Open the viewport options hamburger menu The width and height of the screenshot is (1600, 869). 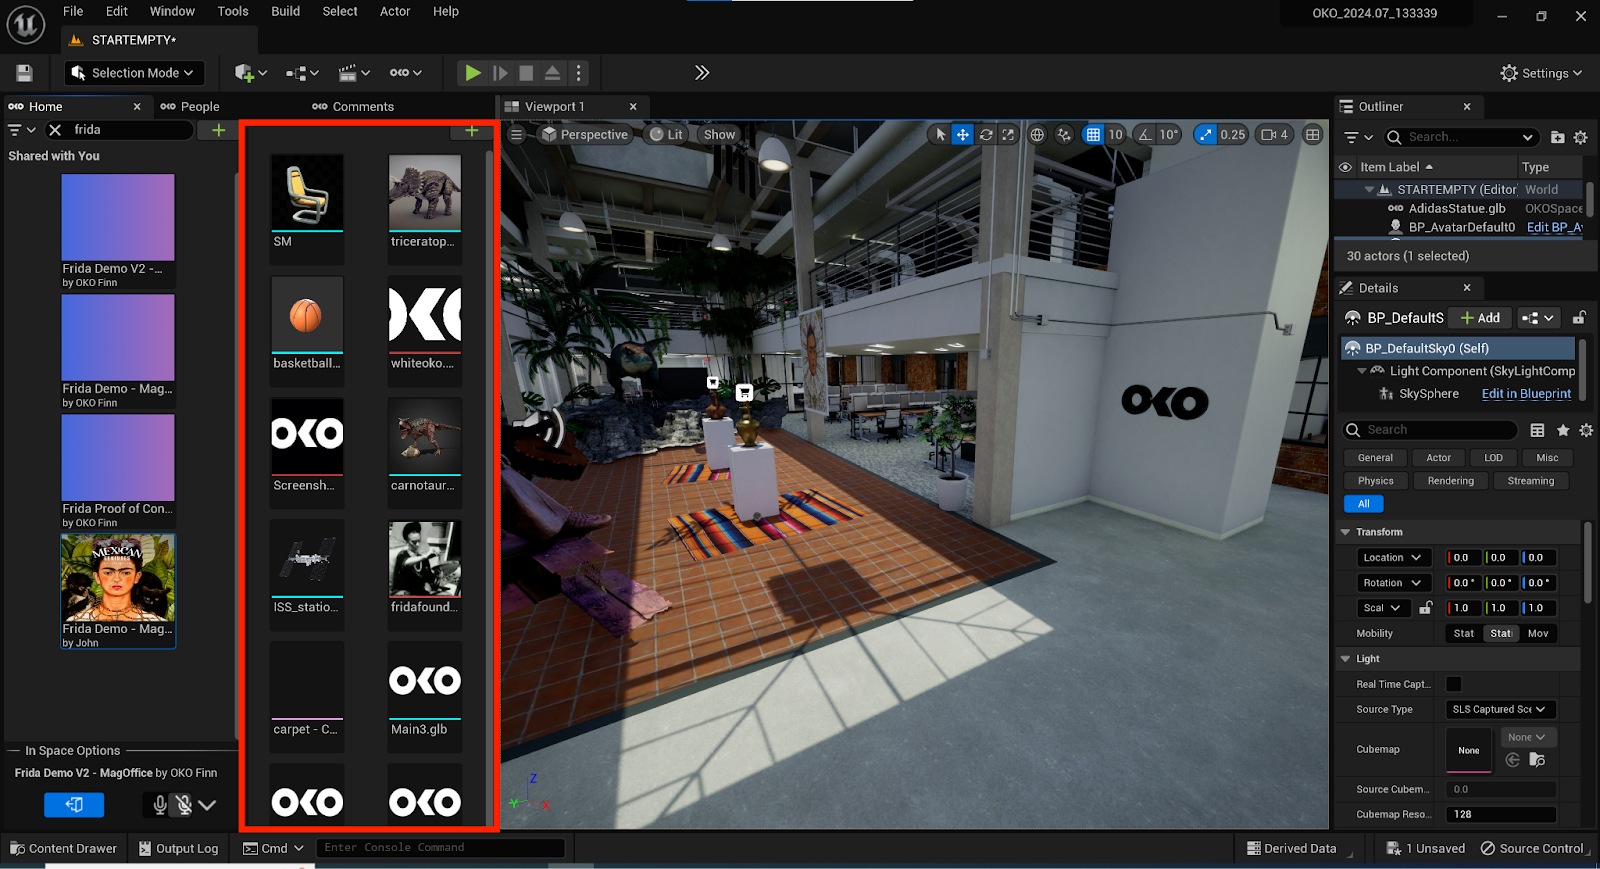click(516, 135)
